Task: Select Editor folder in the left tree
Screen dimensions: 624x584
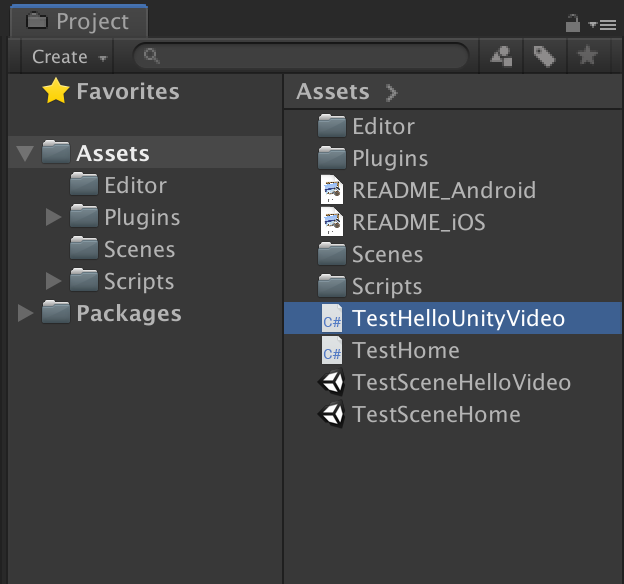Action: (x=135, y=186)
